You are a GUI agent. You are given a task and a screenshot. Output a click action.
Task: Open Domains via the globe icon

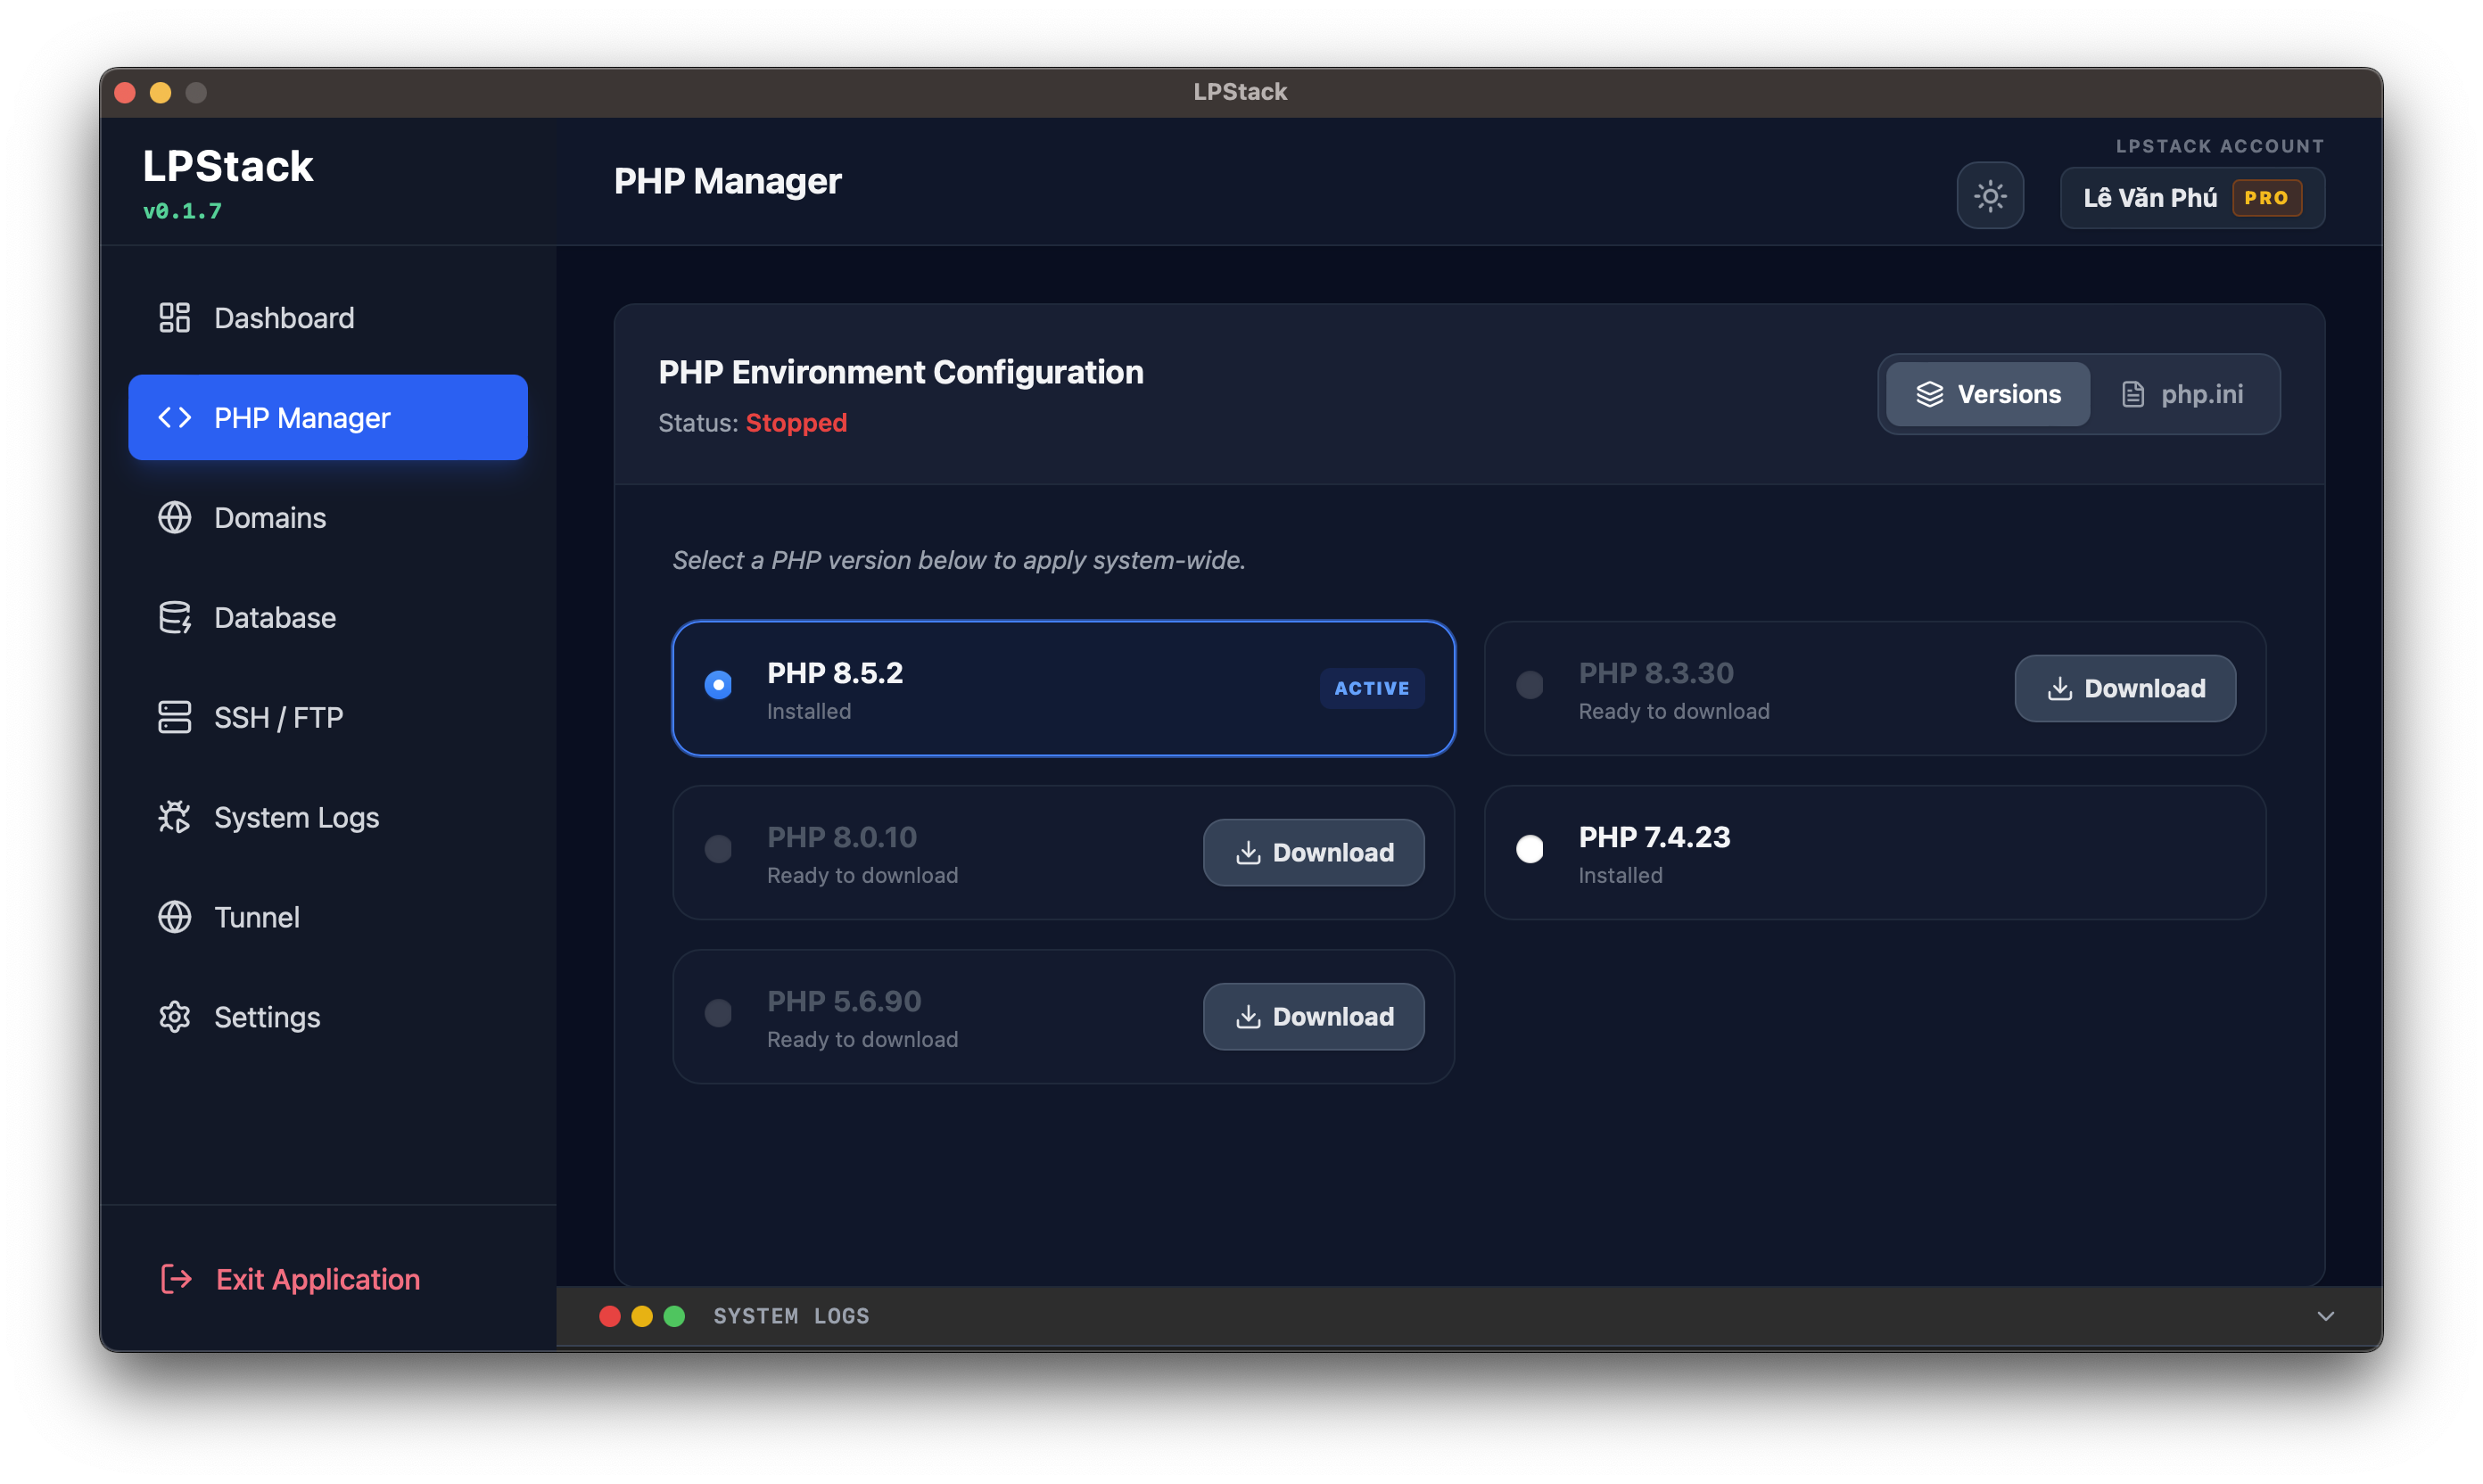pos(175,517)
